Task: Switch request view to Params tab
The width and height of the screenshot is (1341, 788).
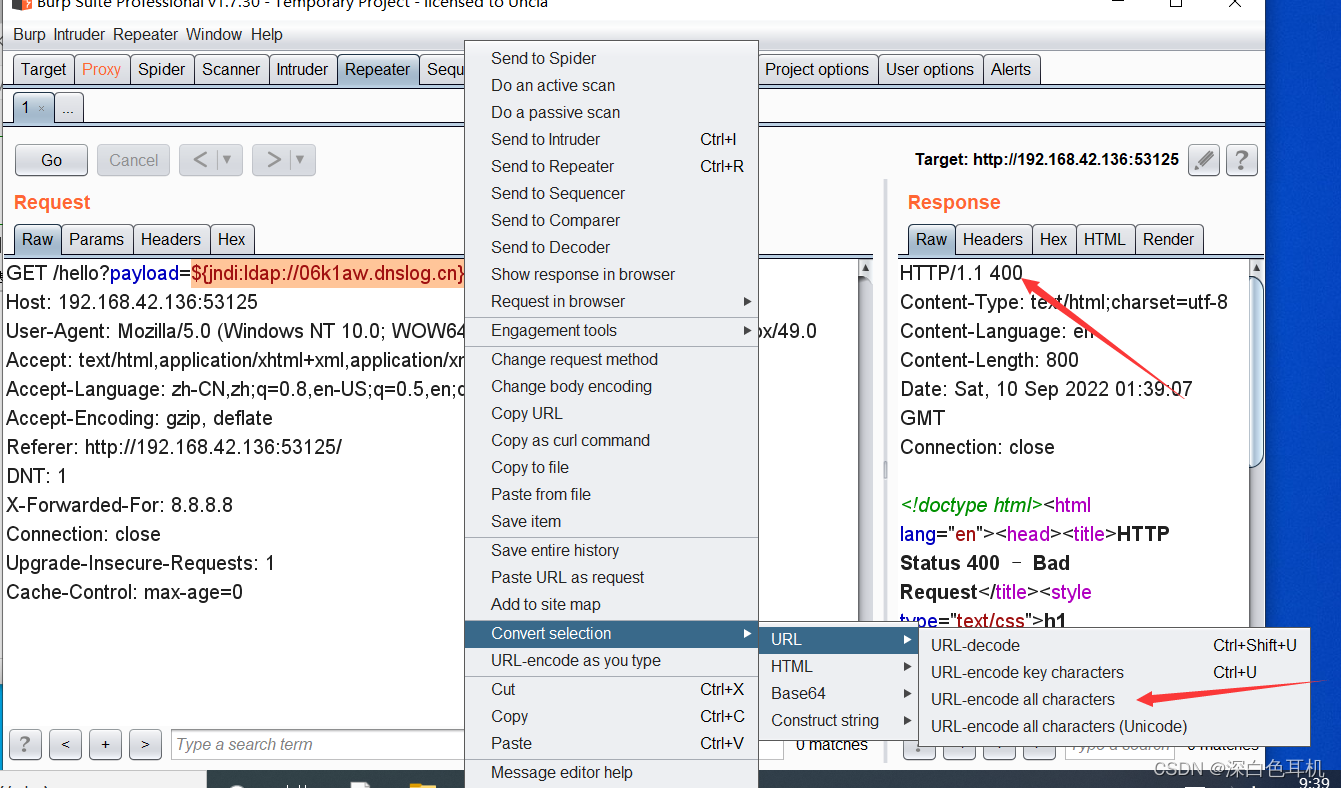Action: 97,239
